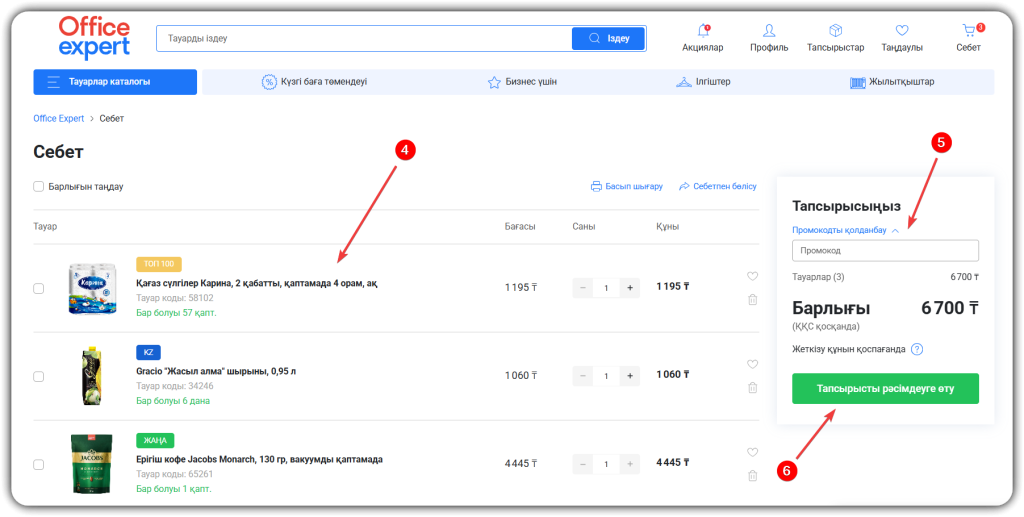Click the Jacobs coffee product thumbnail
This screenshot has width=1024, height=517.
91,464
